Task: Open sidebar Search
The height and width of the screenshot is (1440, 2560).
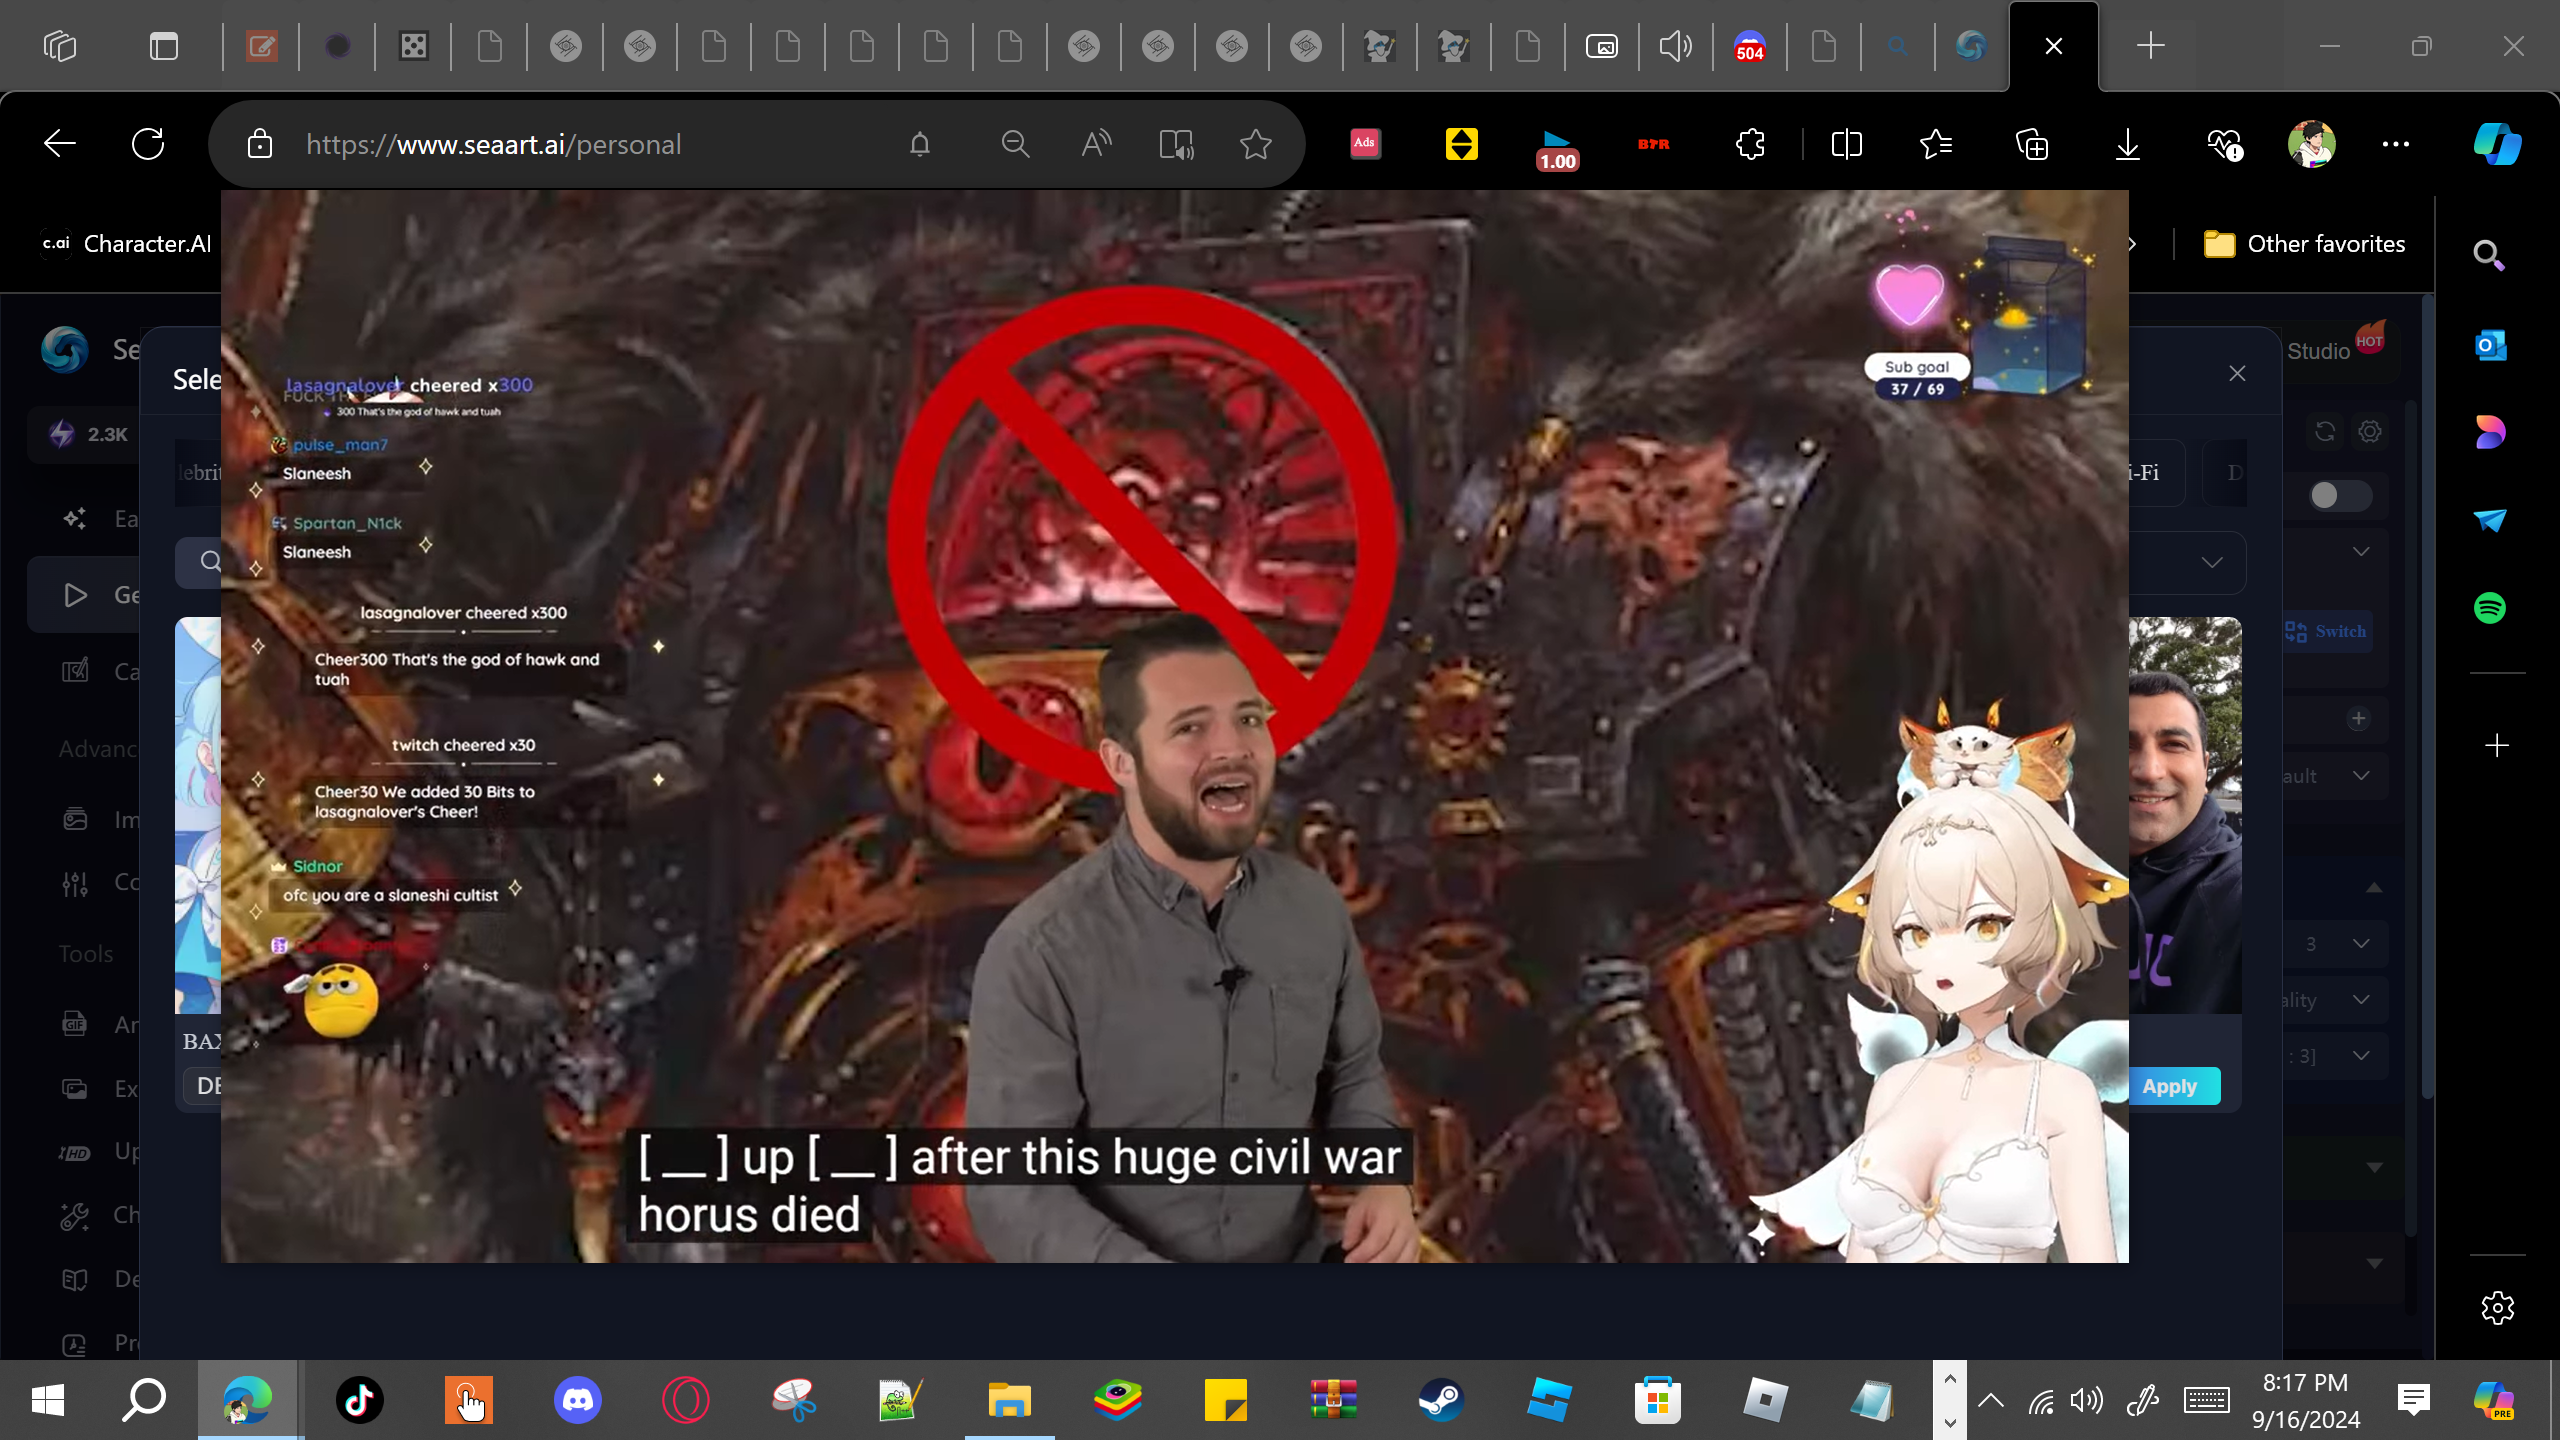Action: [x=2489, y=256]
